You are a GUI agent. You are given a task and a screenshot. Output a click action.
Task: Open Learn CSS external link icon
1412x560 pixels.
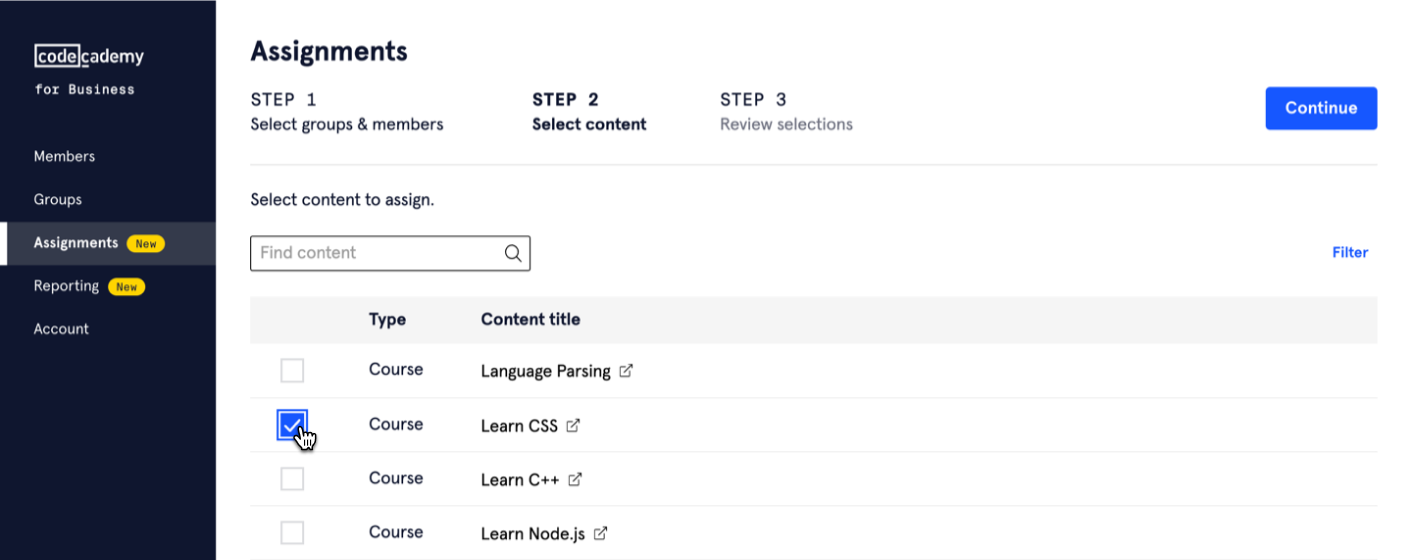pos(573,425)
